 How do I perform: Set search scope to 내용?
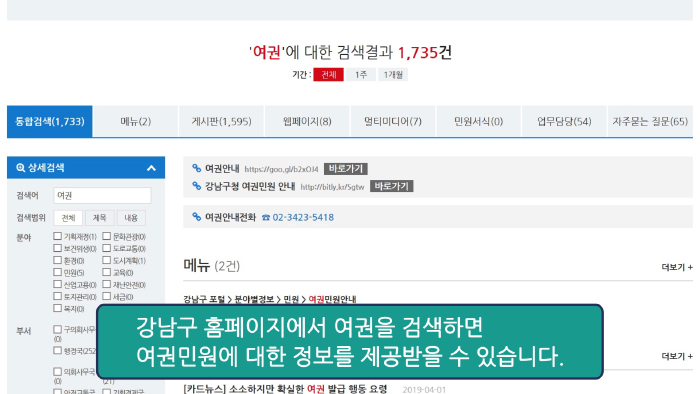coord(131,218)
